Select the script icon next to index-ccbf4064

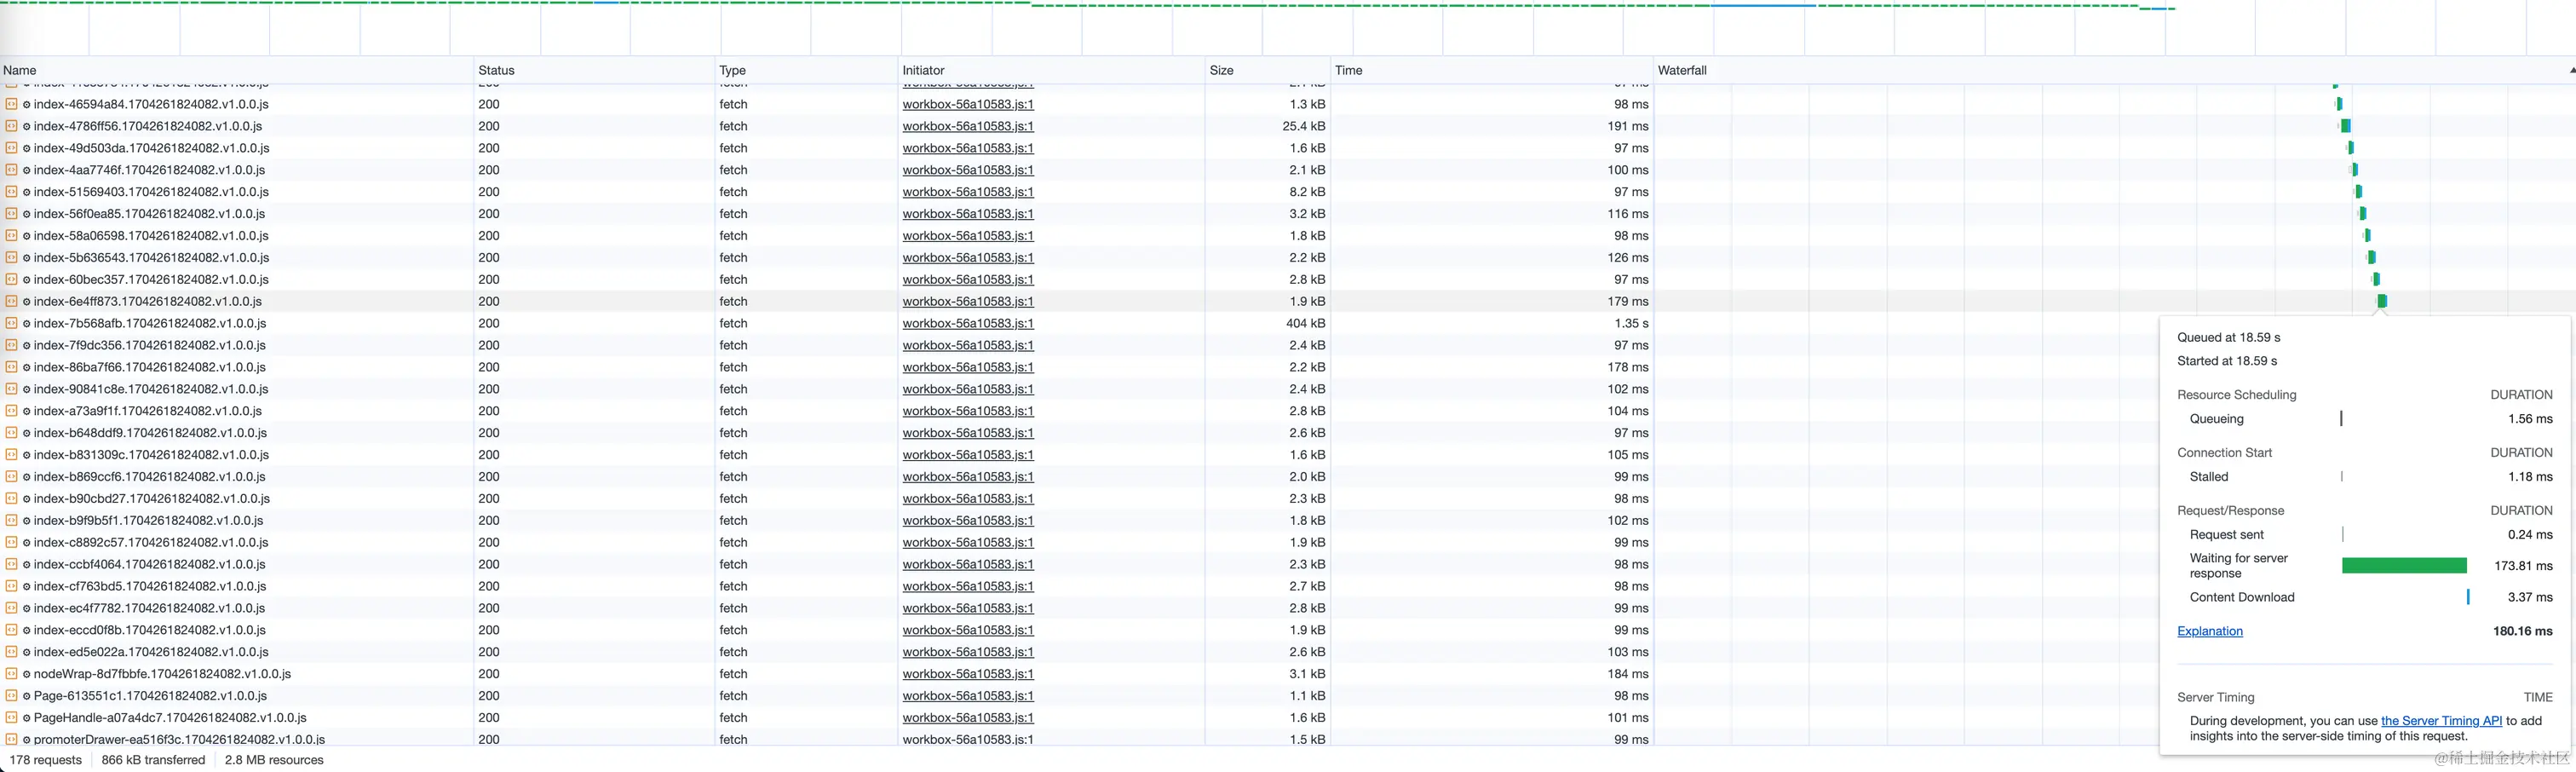coord(11,565)
